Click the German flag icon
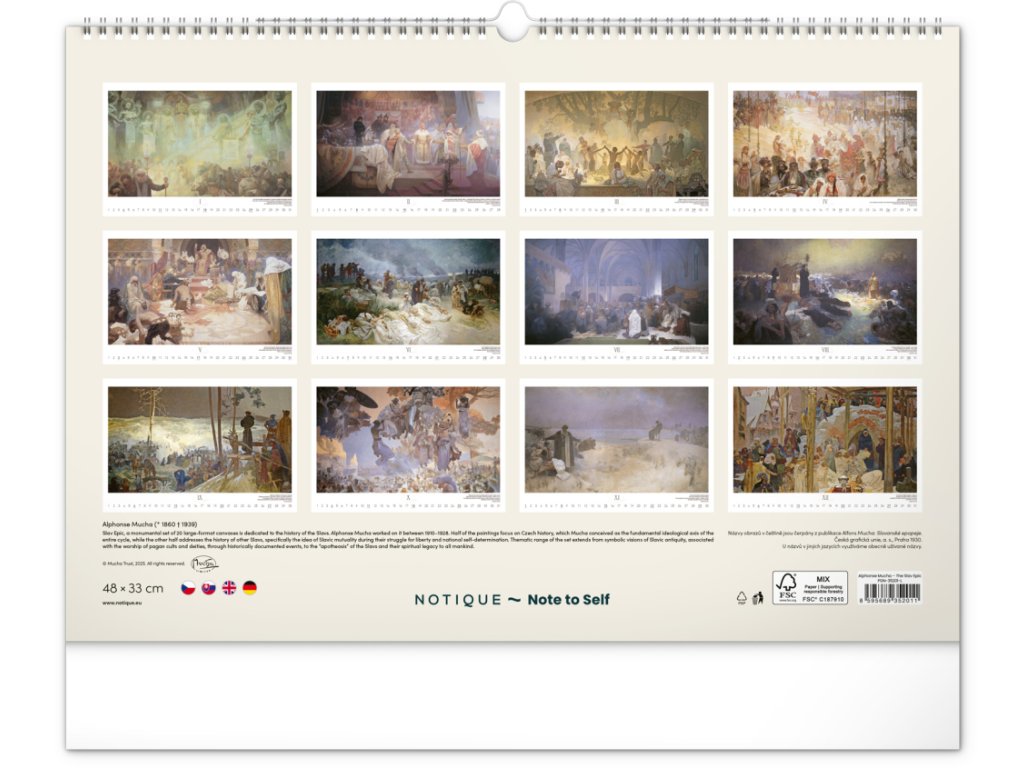 point(249,588)
